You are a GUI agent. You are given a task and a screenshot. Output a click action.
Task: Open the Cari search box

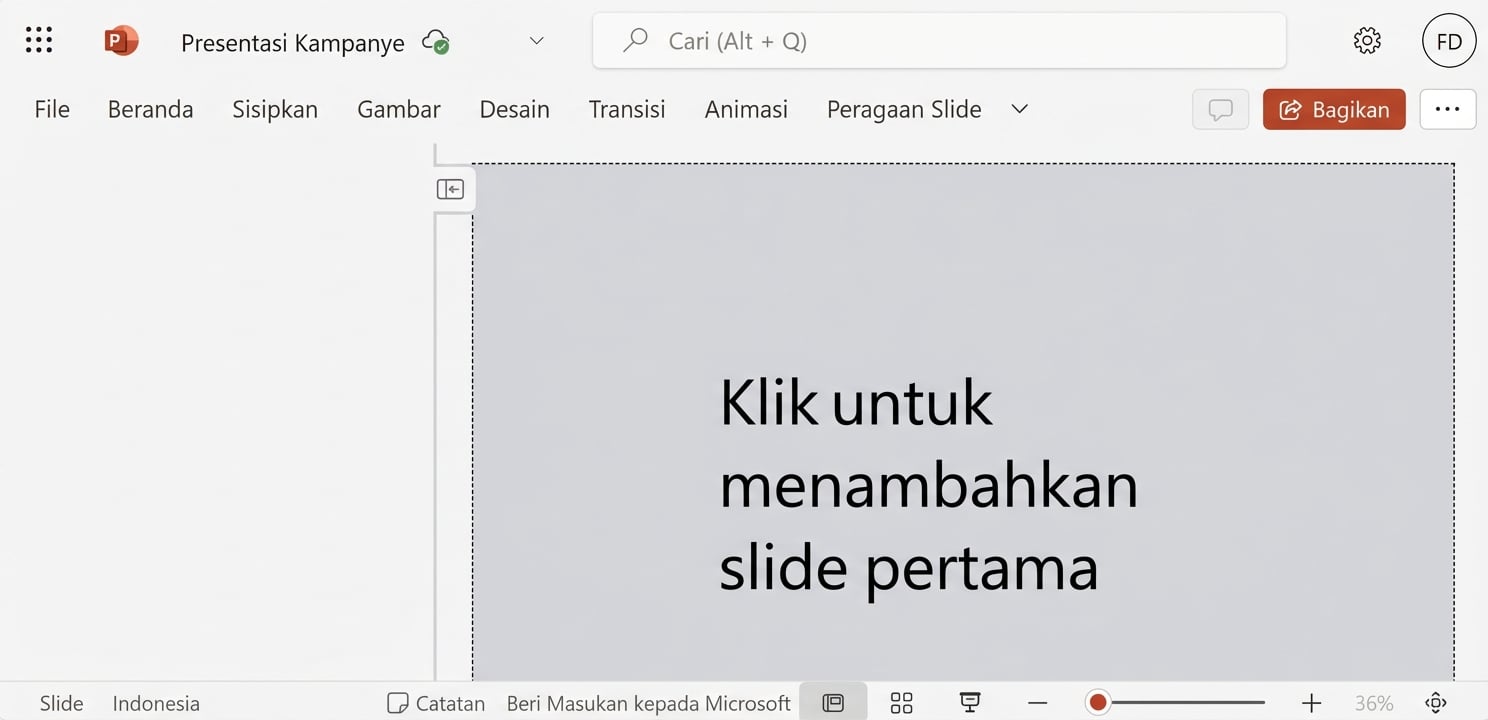(x=938, y=40)
